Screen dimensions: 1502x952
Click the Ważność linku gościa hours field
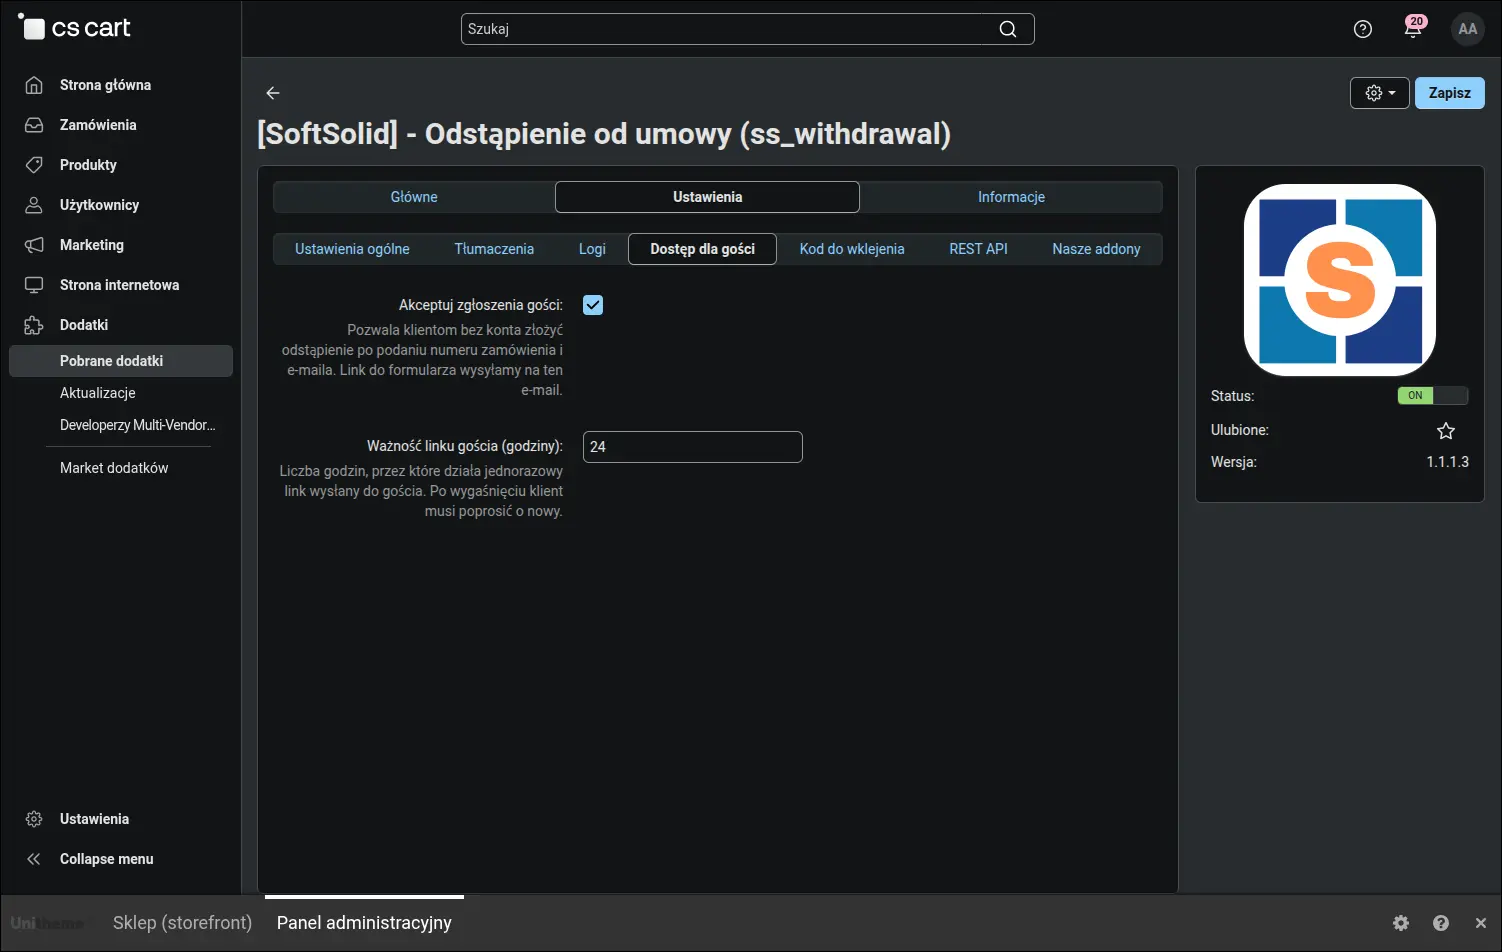pyautogui.click(x=693, y=447)
